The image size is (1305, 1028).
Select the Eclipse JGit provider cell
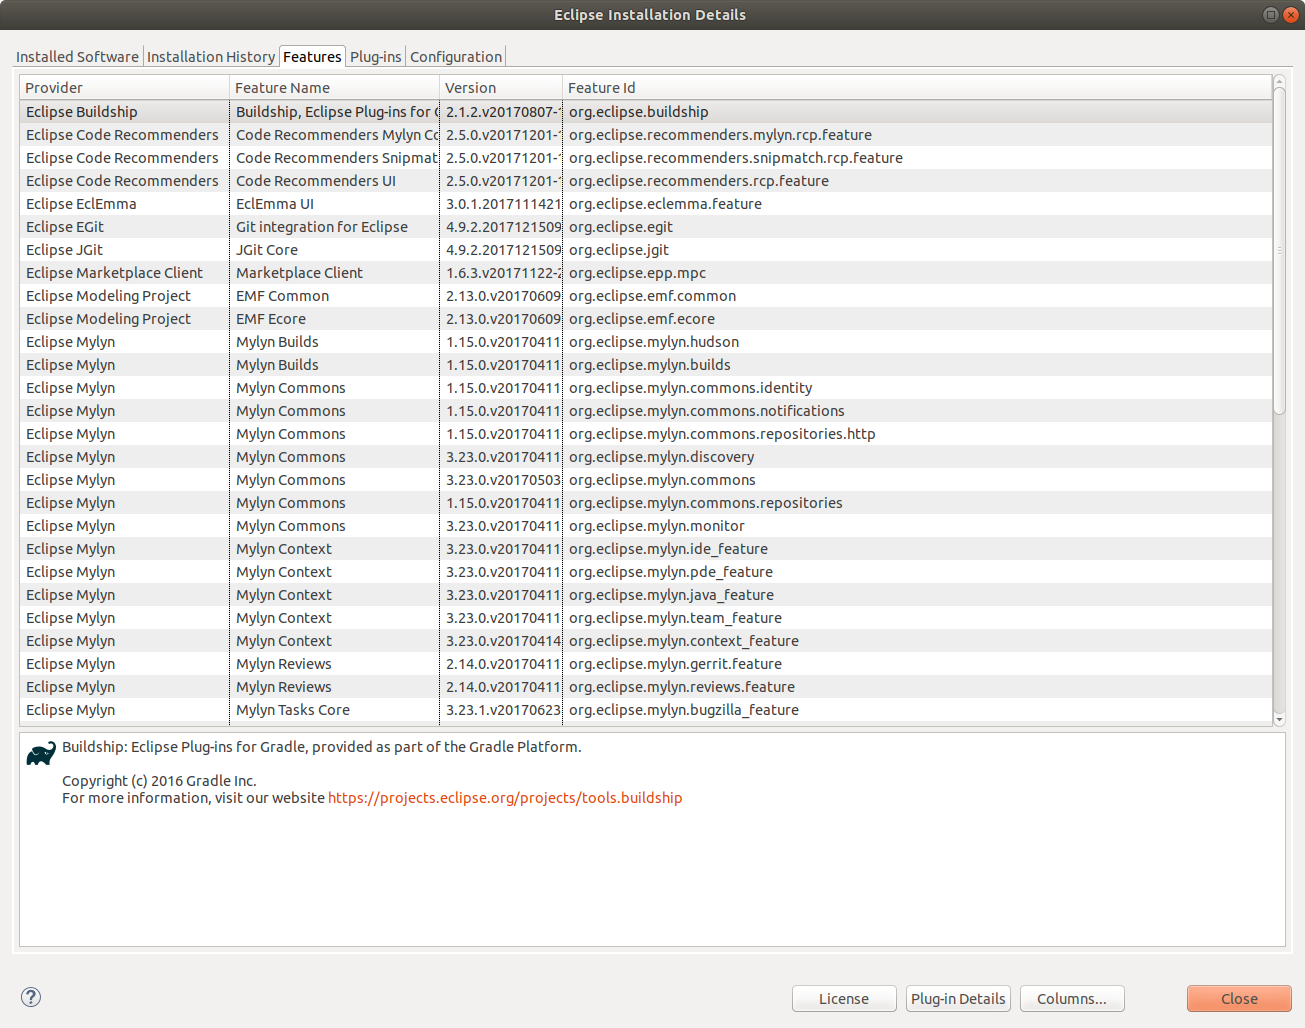[x=64, y=250]
